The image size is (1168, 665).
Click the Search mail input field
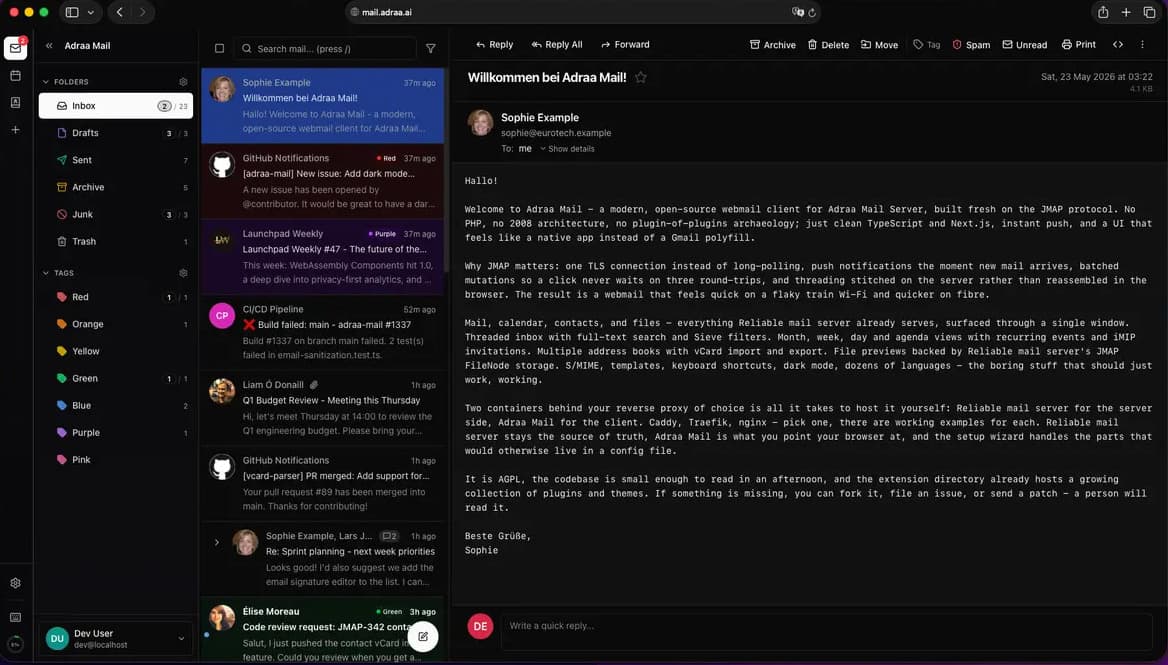point(326,48)
